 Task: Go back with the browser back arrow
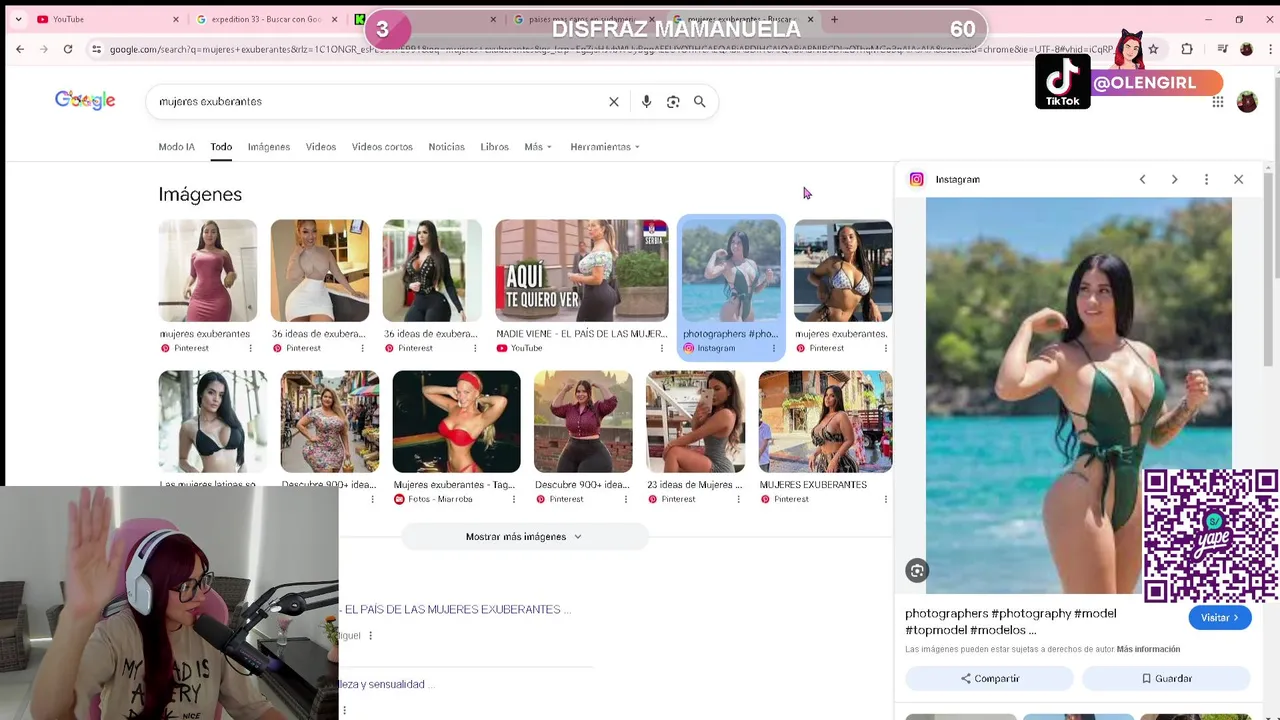pyautogui.click(x=20, y=49)
